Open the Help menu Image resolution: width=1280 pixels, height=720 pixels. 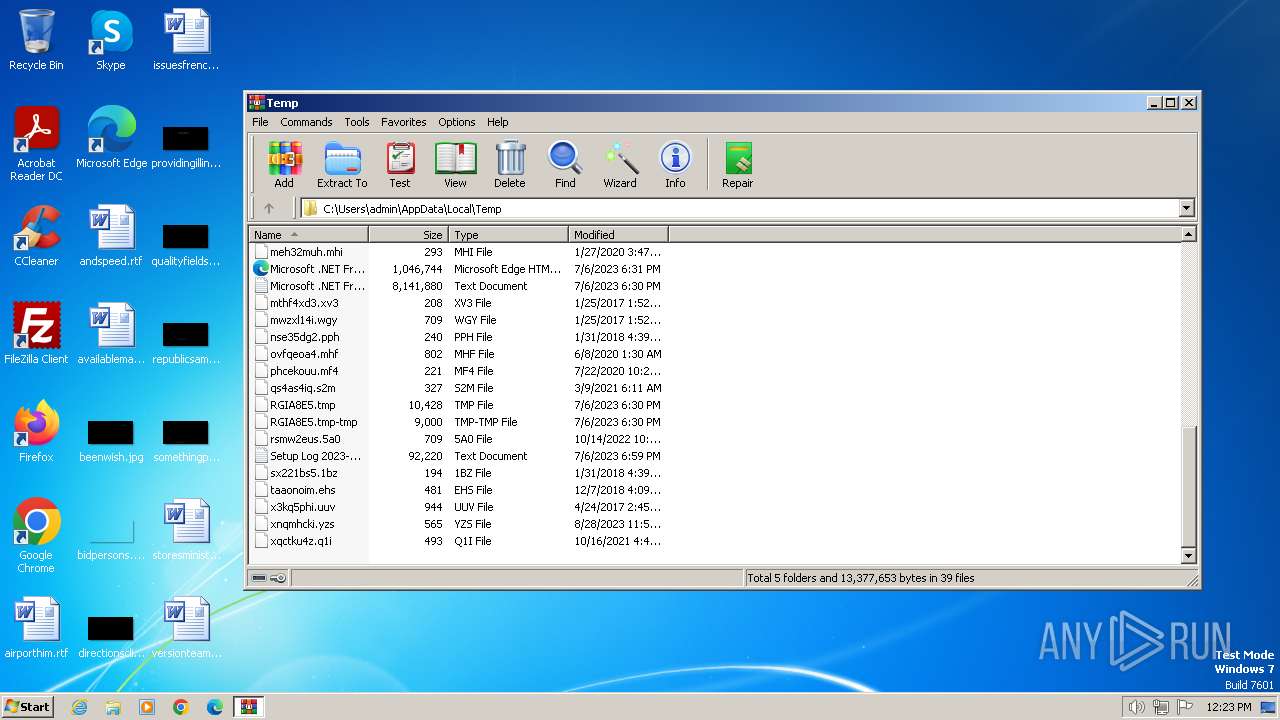(x=497, y=122)
